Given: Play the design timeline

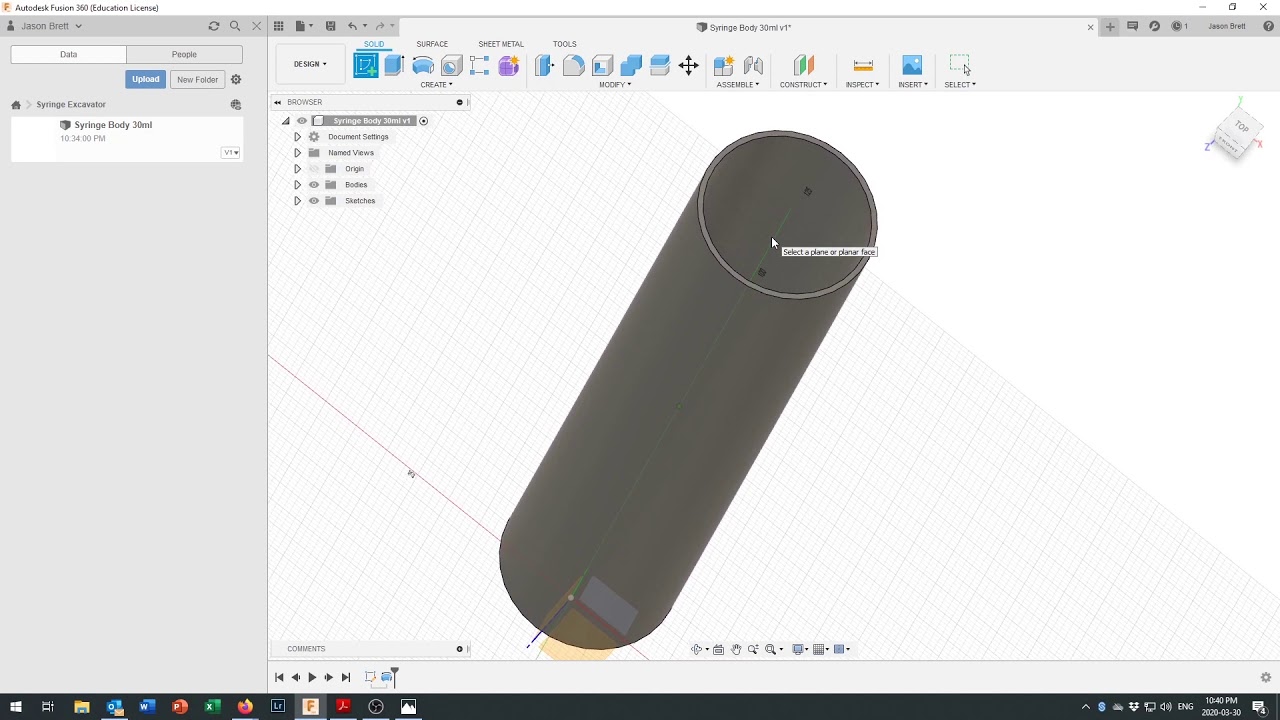Looking at the screenshot, I should tap(312, 677).
